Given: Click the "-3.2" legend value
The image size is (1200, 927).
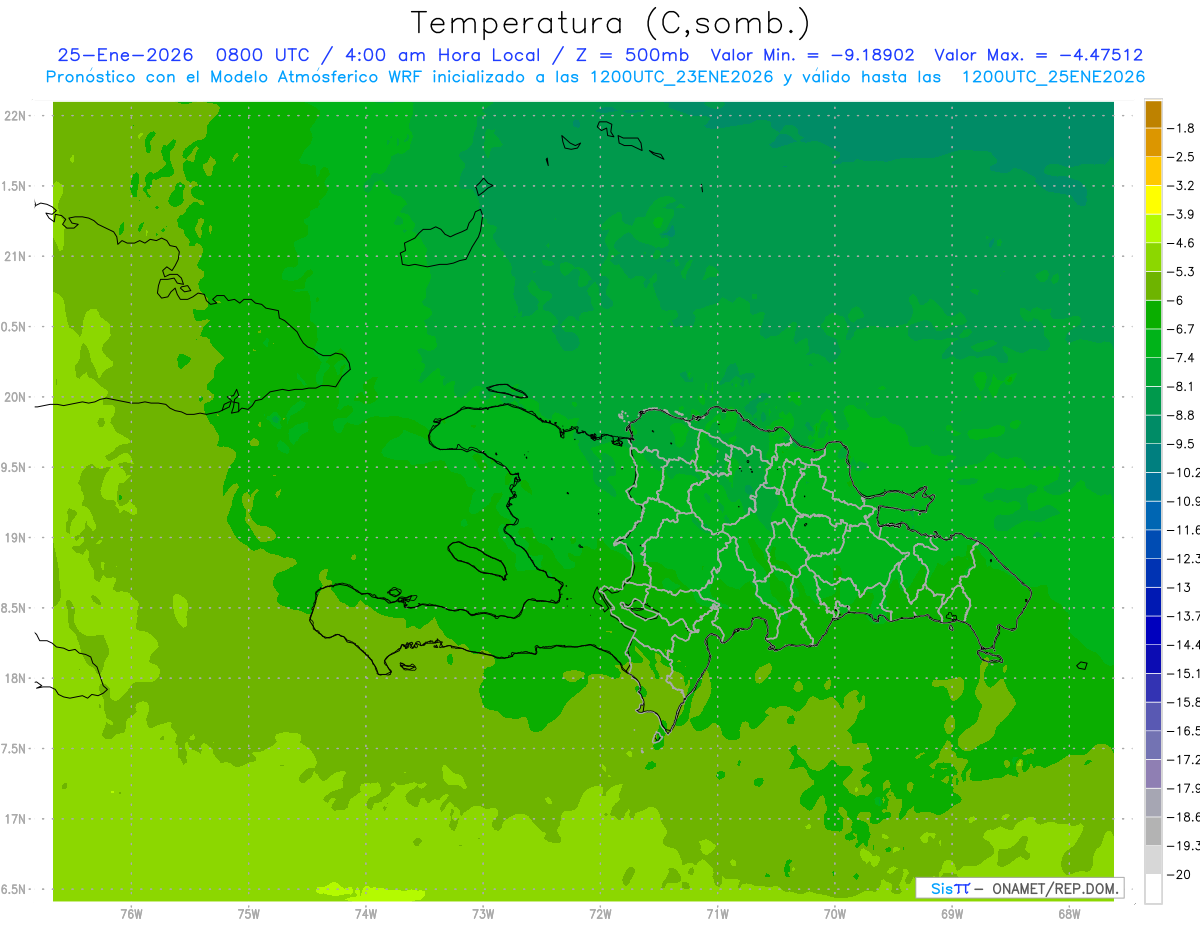Looking at the screenshot, I should click(1181, 186).
